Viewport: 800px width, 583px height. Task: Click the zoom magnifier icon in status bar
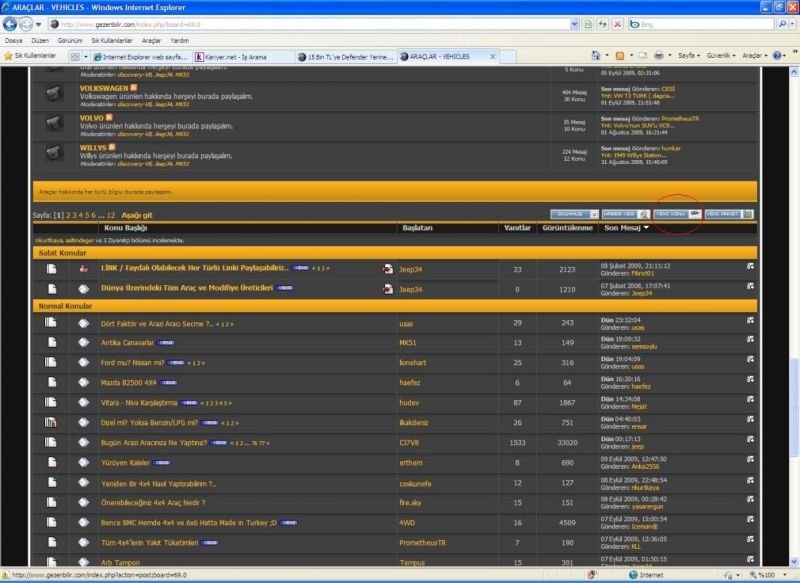click(x=753, y=575)
